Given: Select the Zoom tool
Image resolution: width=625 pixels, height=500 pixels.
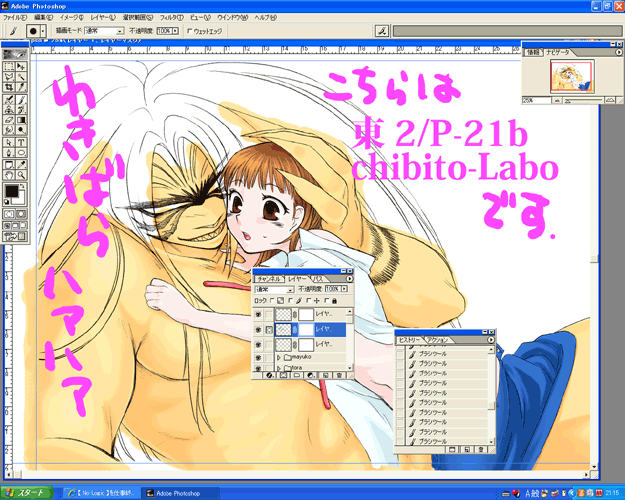Looking at the screenshot, I should (21, 175).
